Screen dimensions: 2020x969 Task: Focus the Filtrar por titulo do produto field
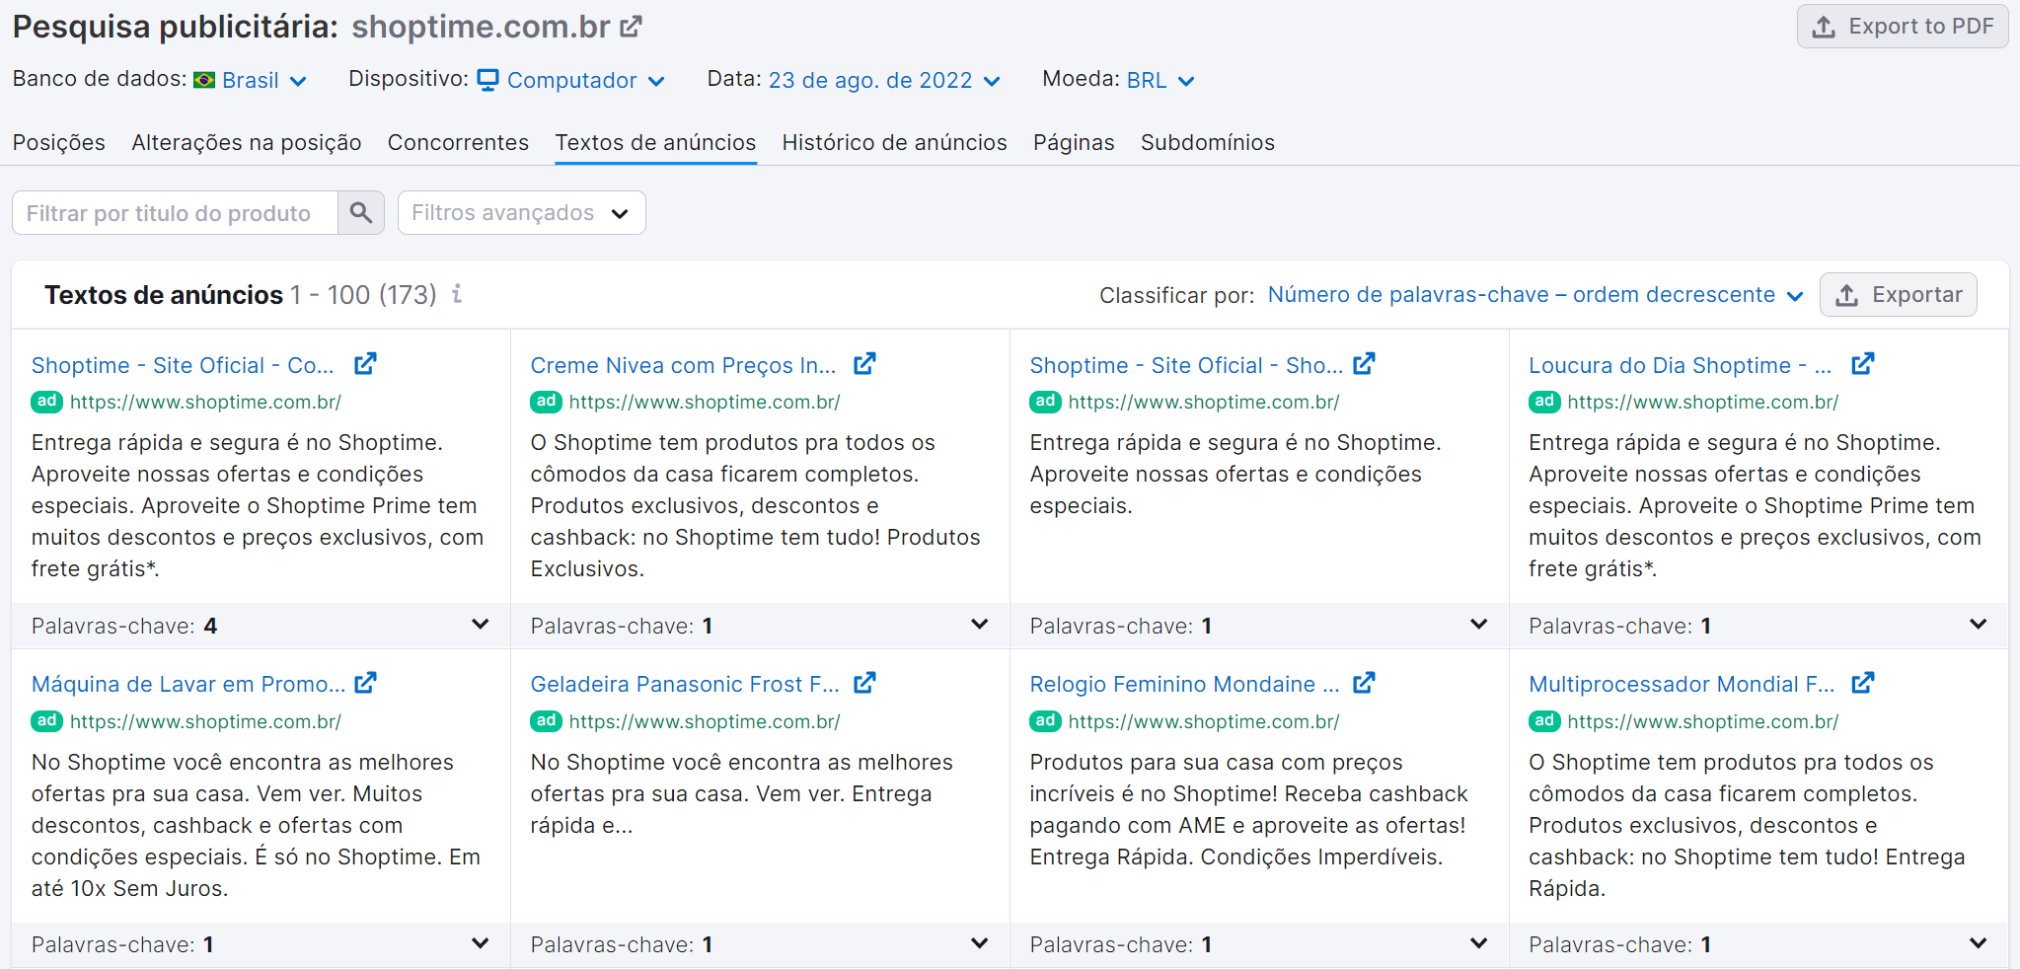click(x=175, y=213)
